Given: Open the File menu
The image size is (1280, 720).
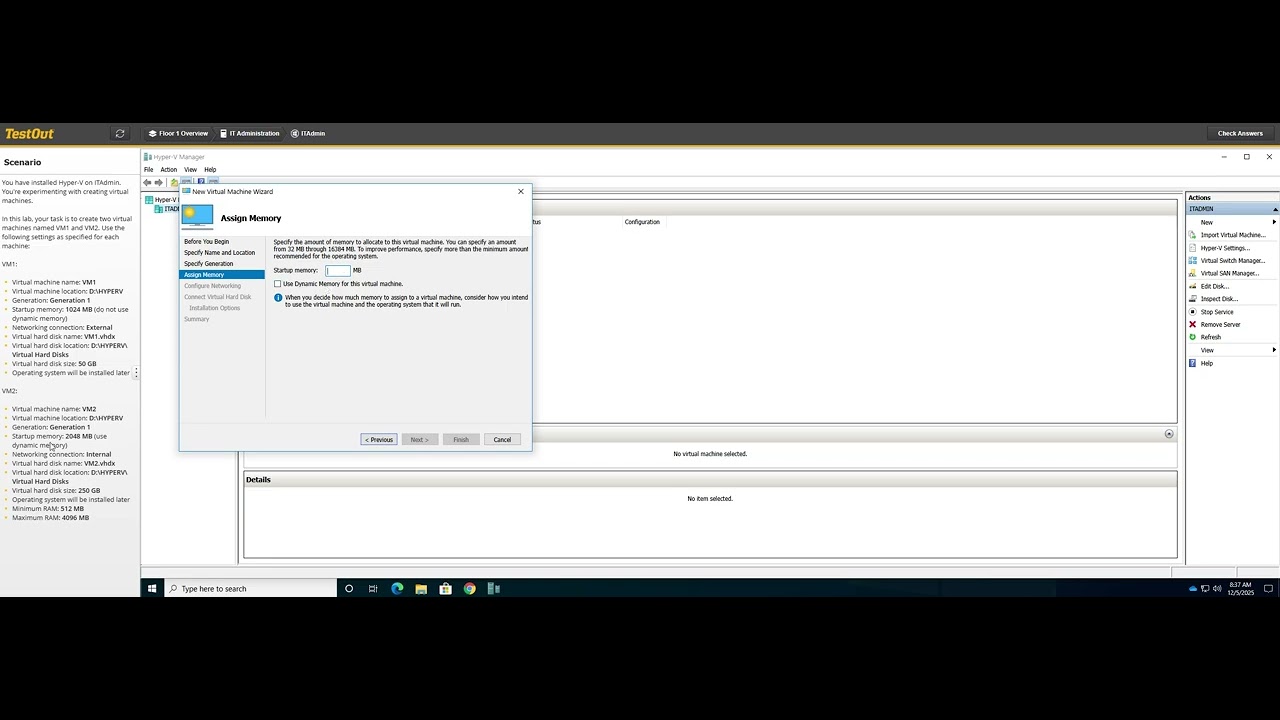Looking at the screenshot, I should pos(148,170).
